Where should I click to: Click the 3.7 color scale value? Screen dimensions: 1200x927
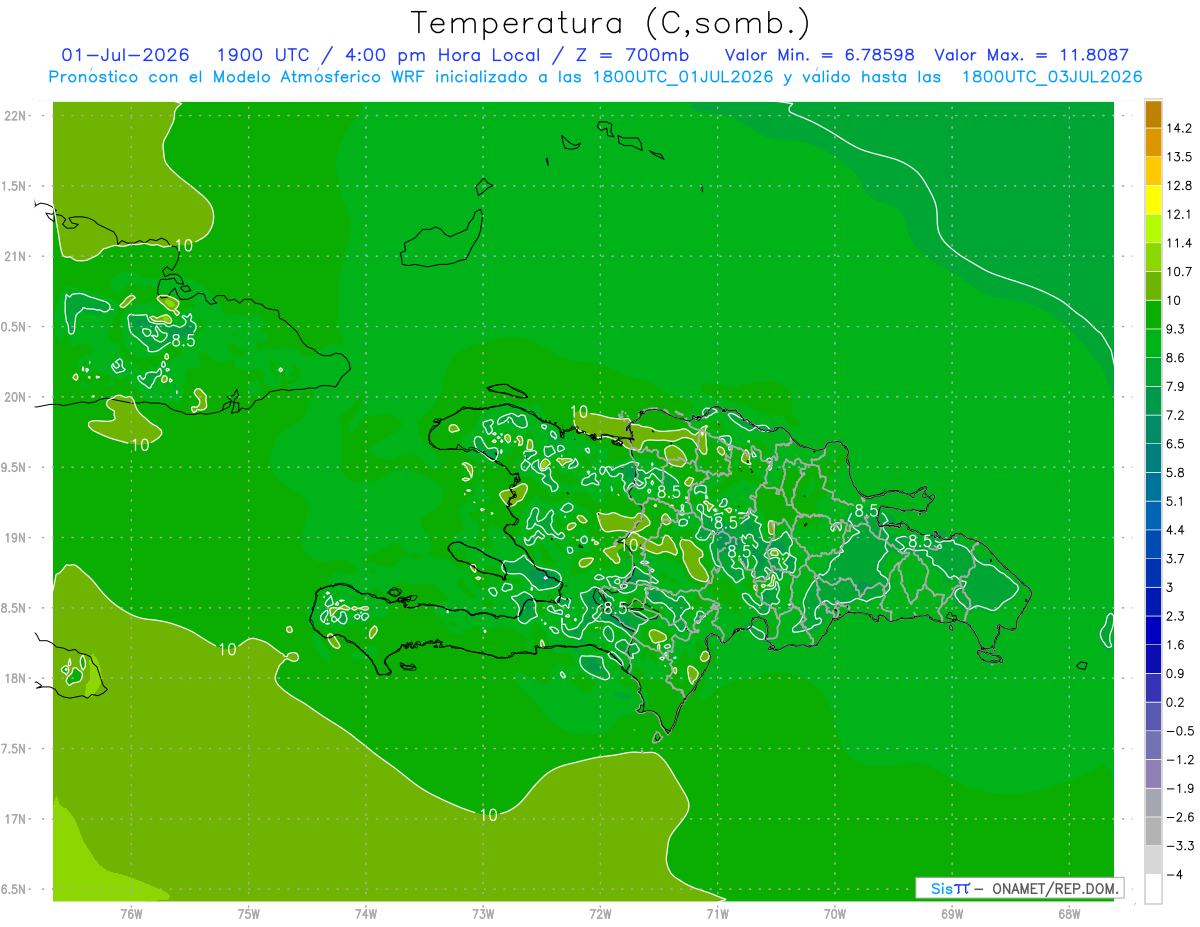point(1176,559)
